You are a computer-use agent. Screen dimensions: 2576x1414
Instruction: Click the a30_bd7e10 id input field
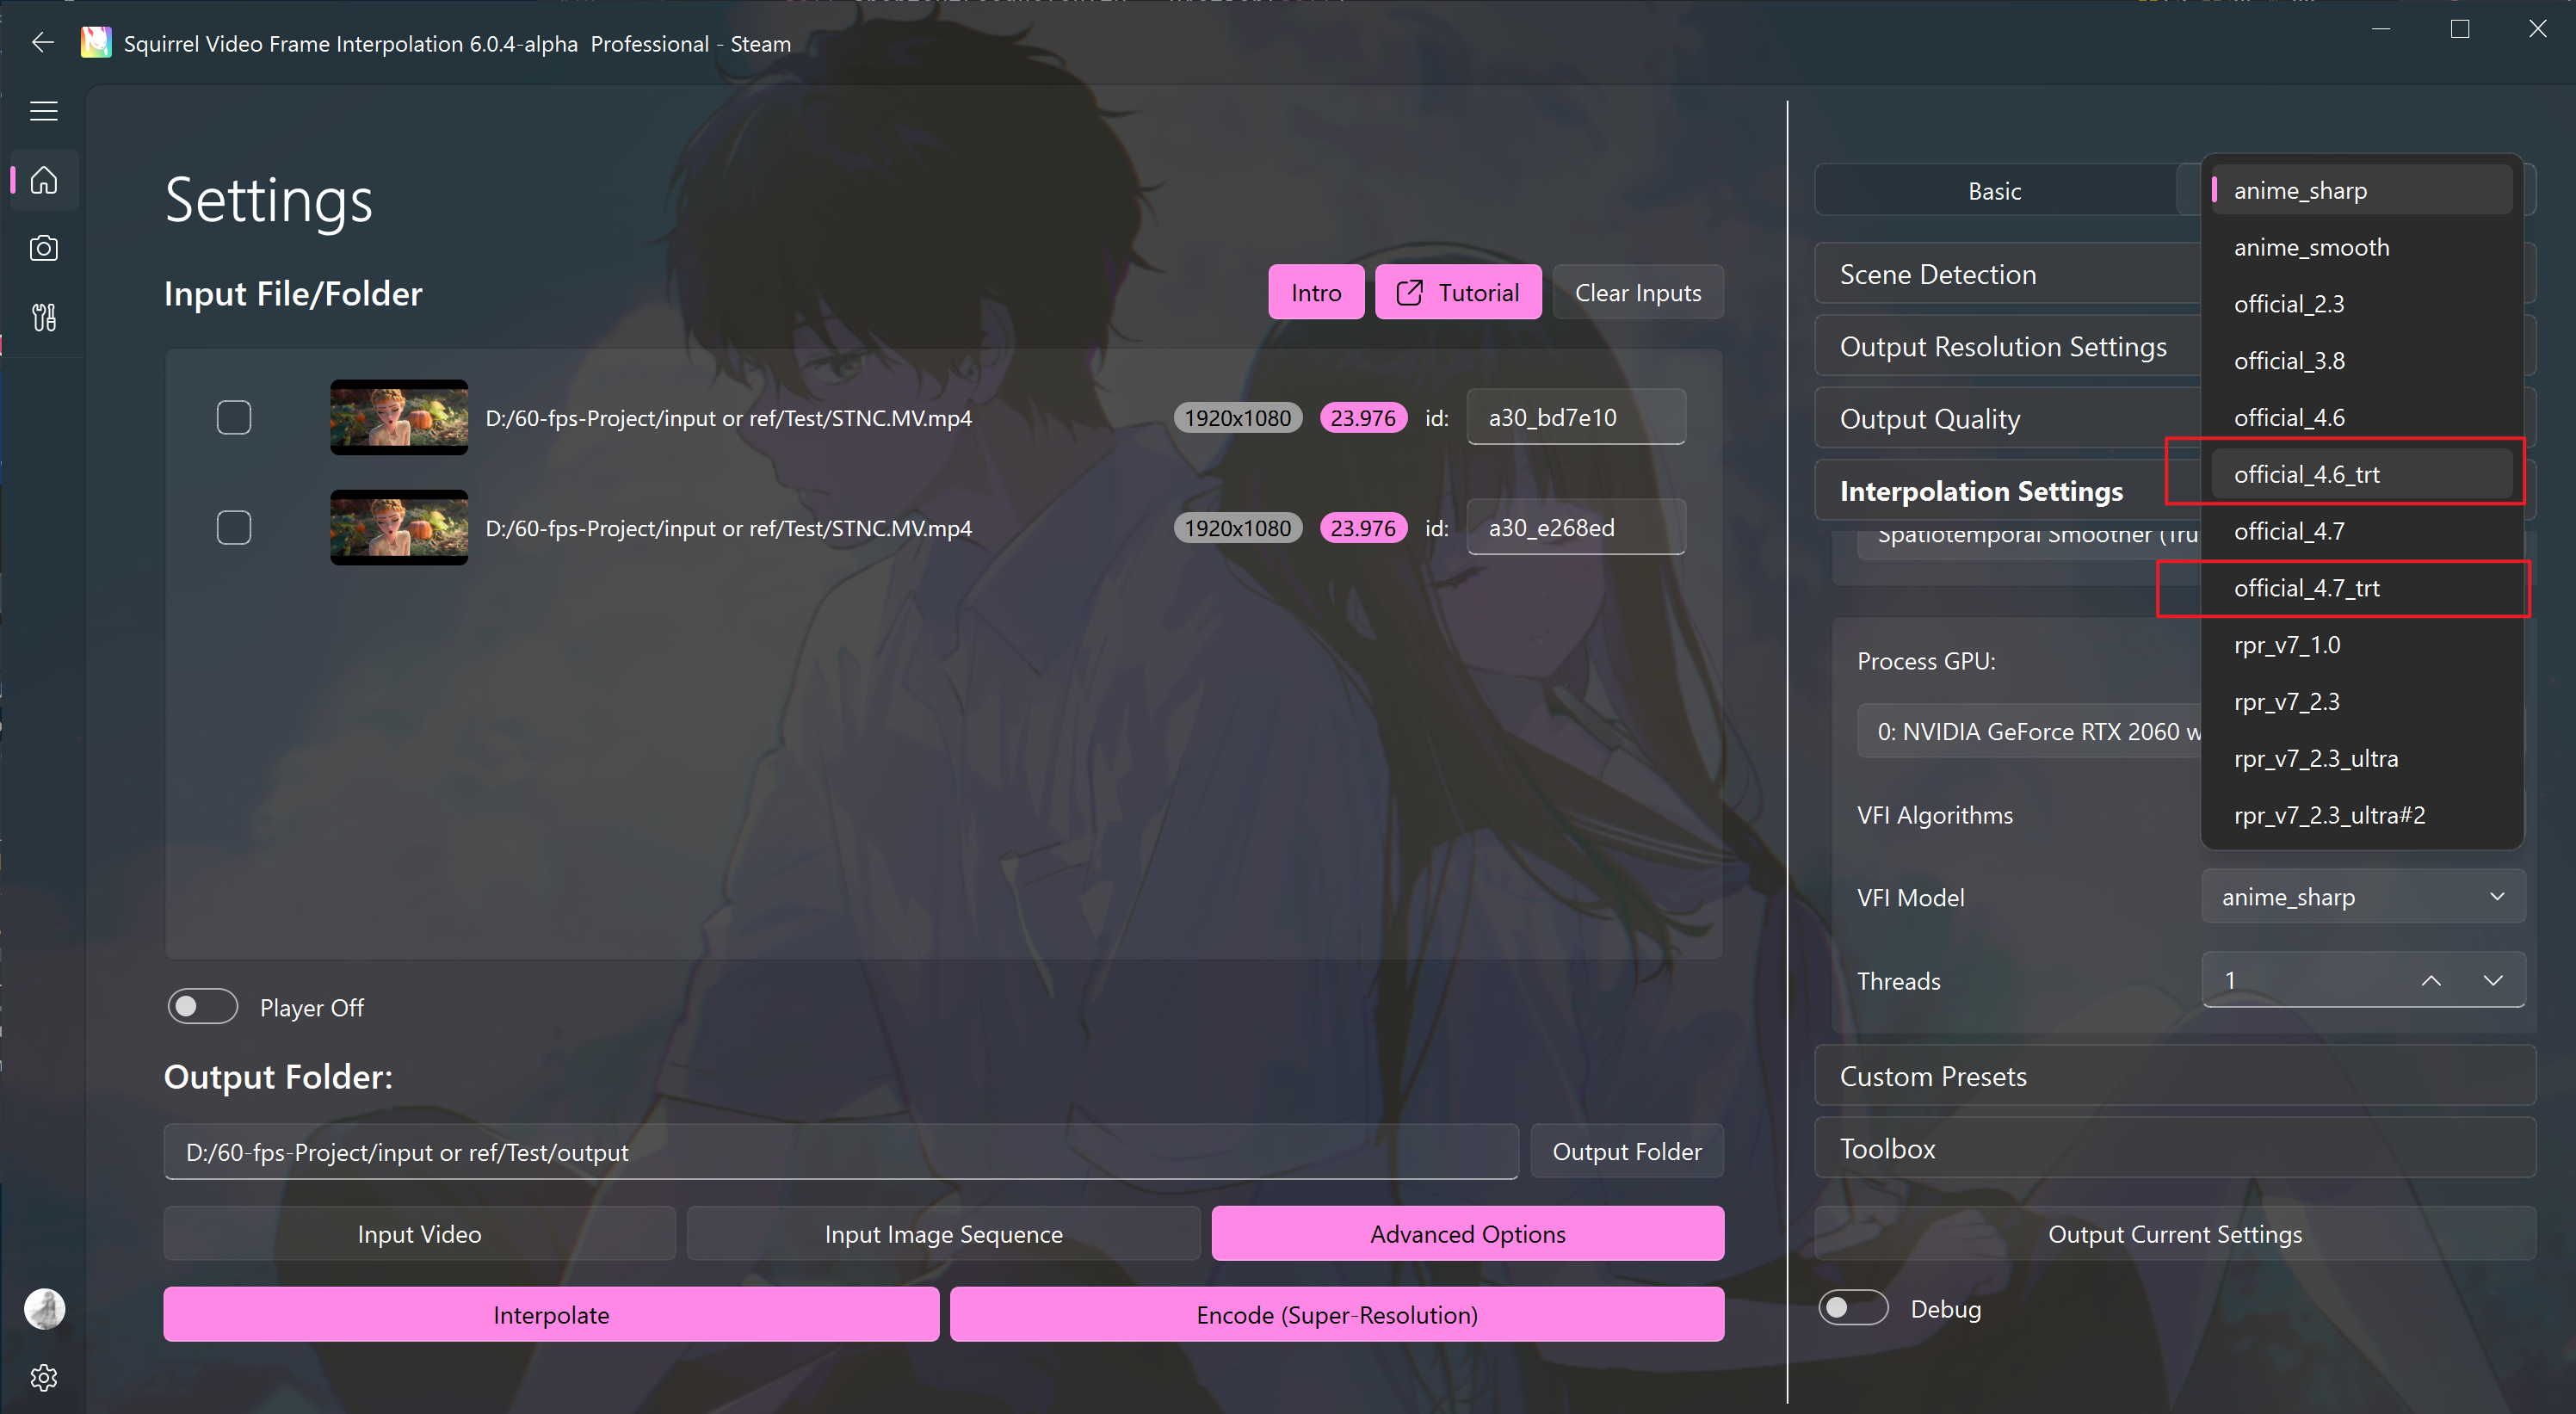tap(1576, 417)
